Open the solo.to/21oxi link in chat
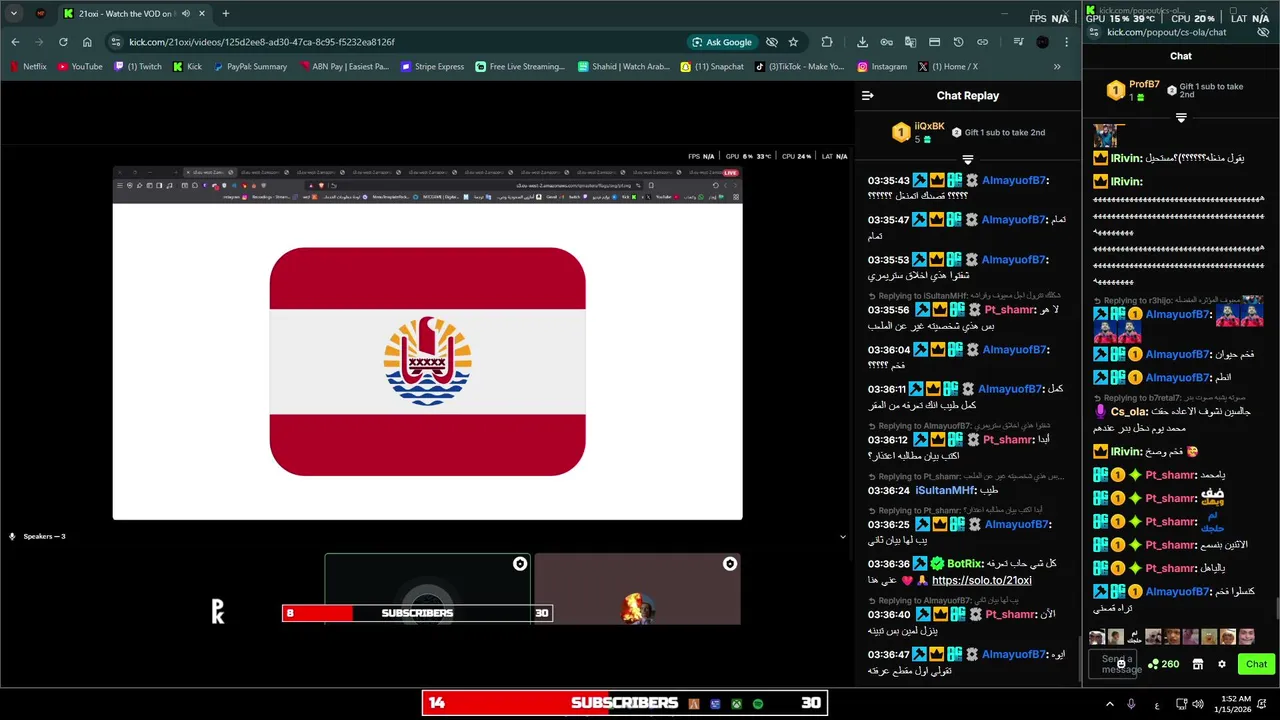Image resolution: width=1280 pixels, height=720 pixels. (x=981, y=580)
